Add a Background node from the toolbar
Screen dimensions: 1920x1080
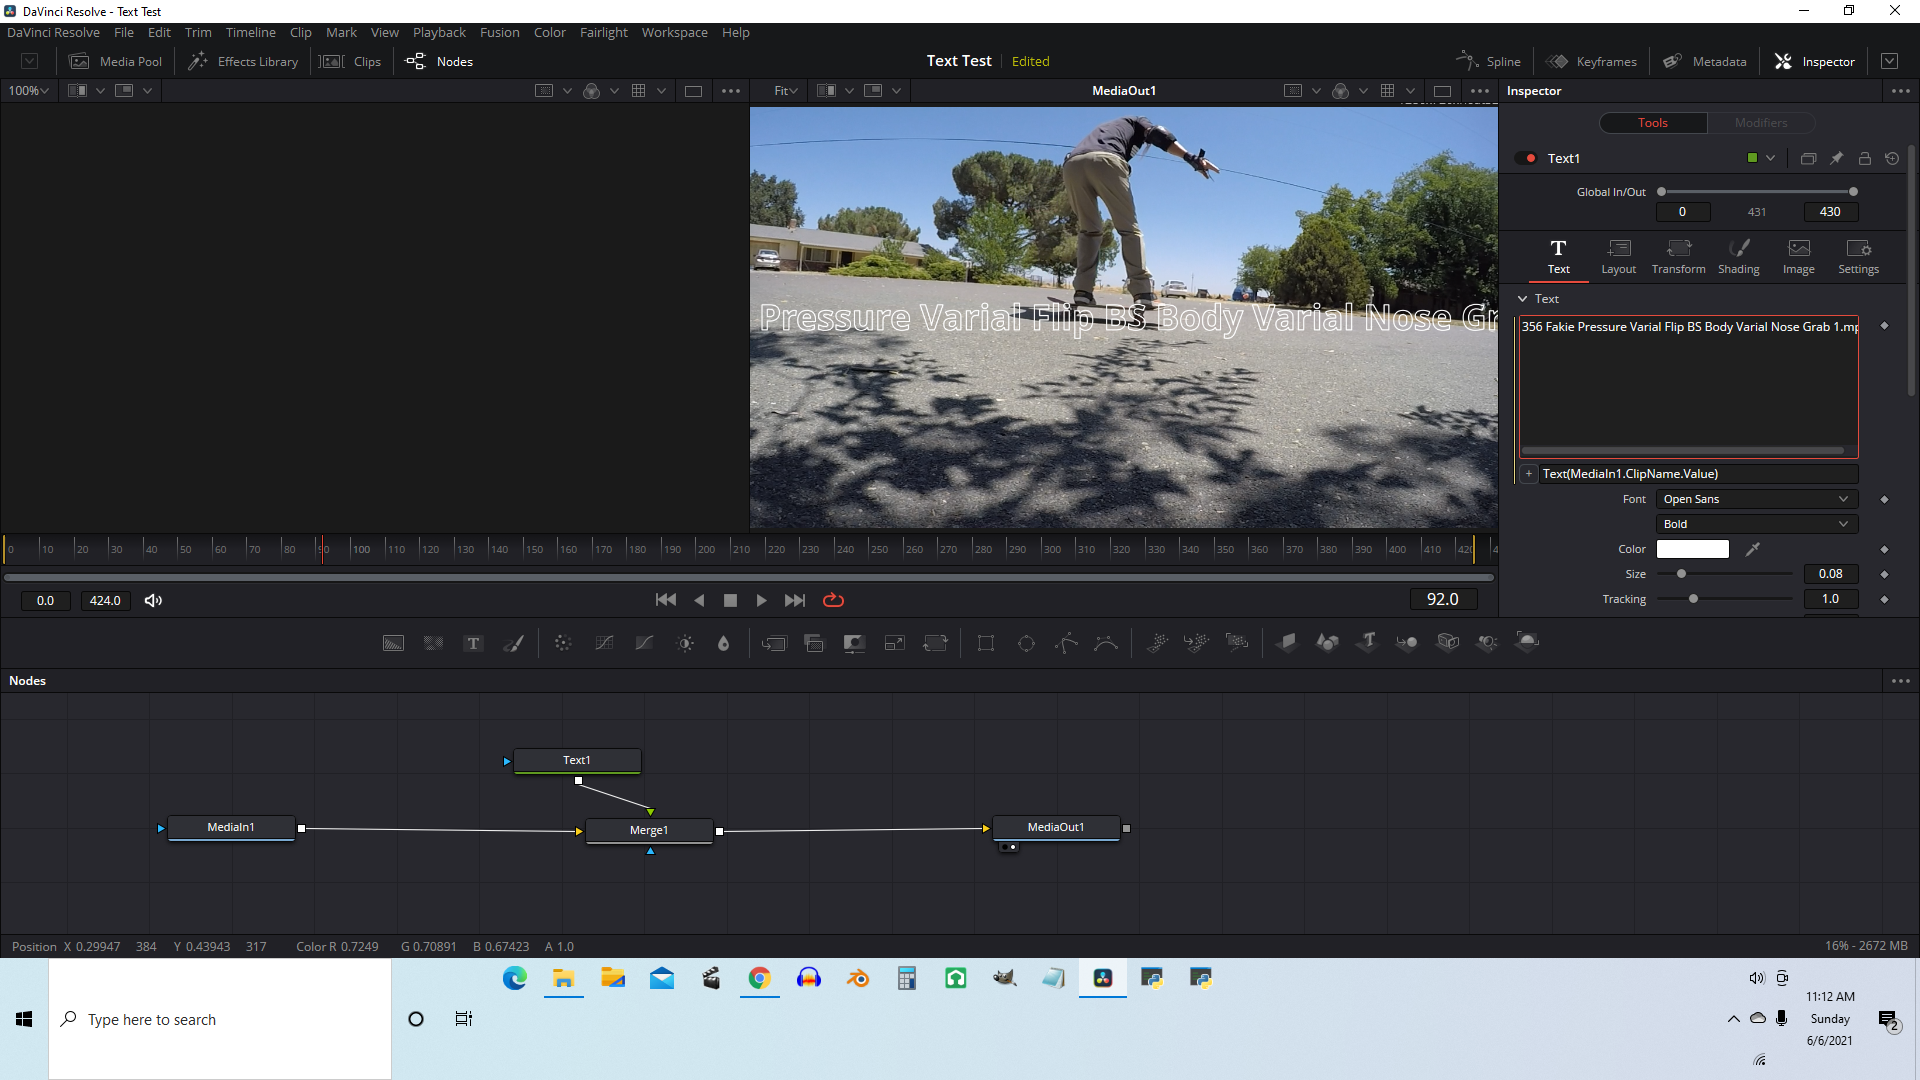coord(394,643)
